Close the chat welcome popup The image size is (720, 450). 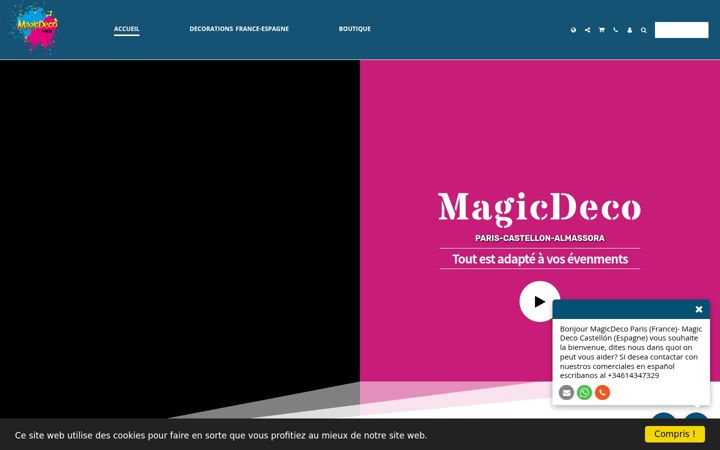tap(699, 309)
